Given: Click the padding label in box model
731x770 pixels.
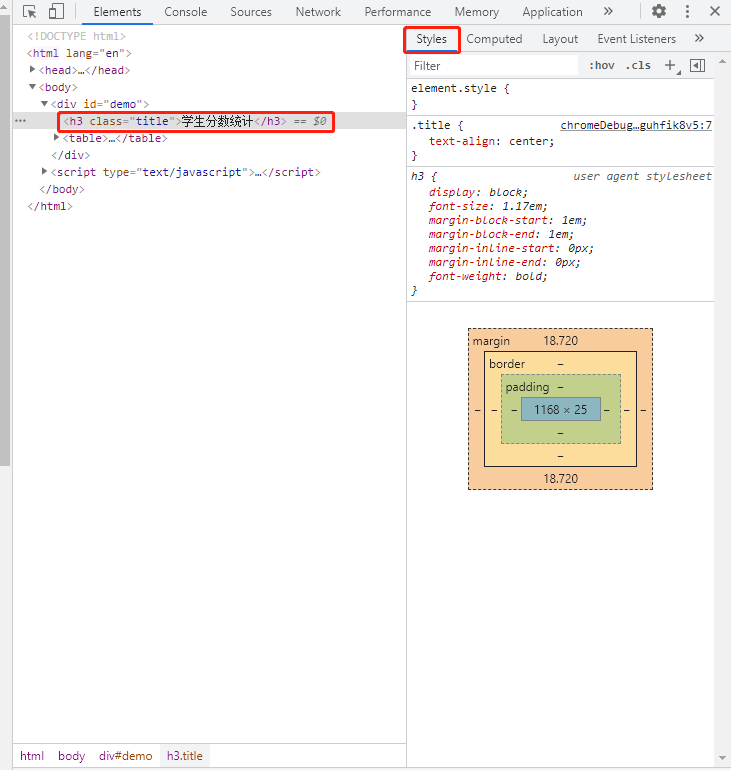Looking at the screenshot, I should [527, 387].
